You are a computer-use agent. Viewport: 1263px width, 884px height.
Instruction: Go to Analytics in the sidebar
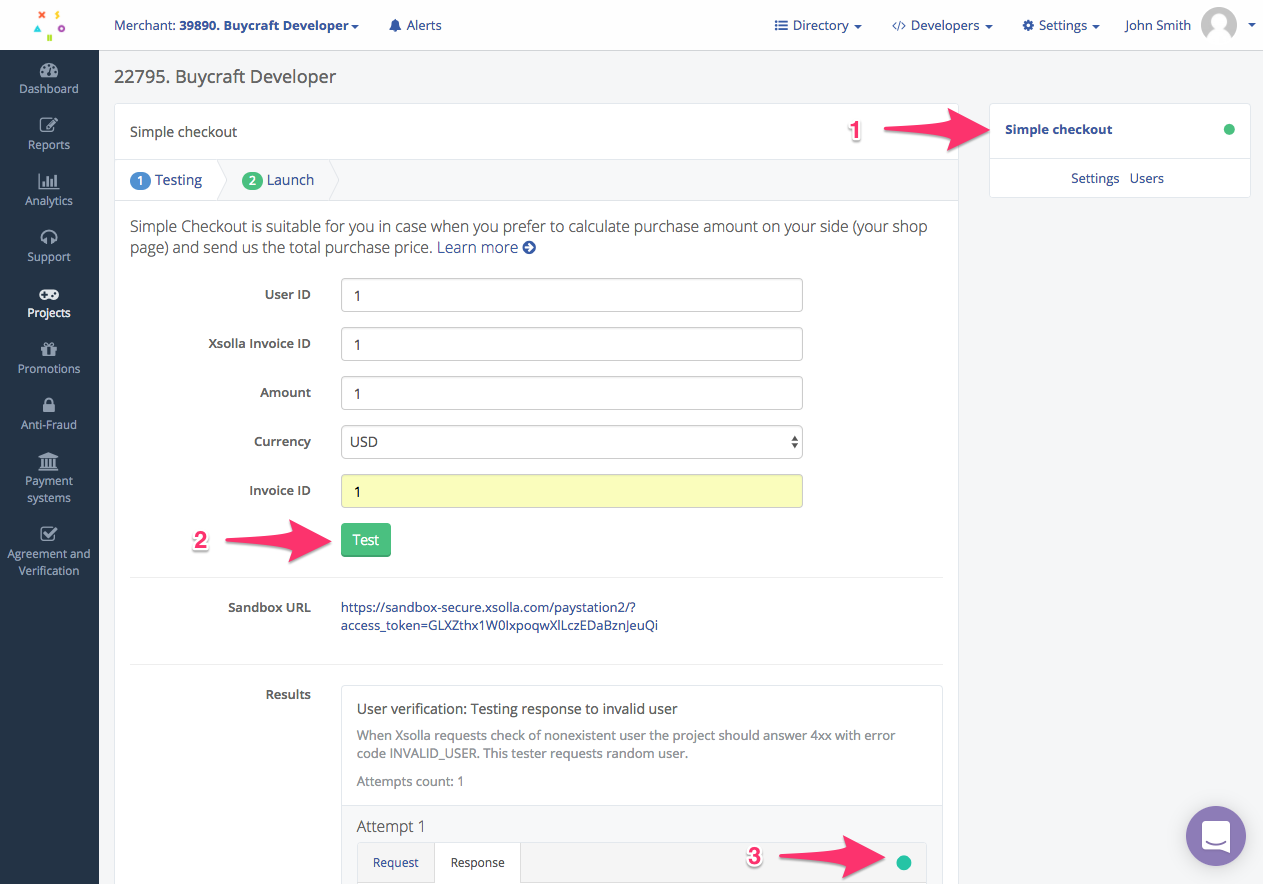click(x=49, y=191)
